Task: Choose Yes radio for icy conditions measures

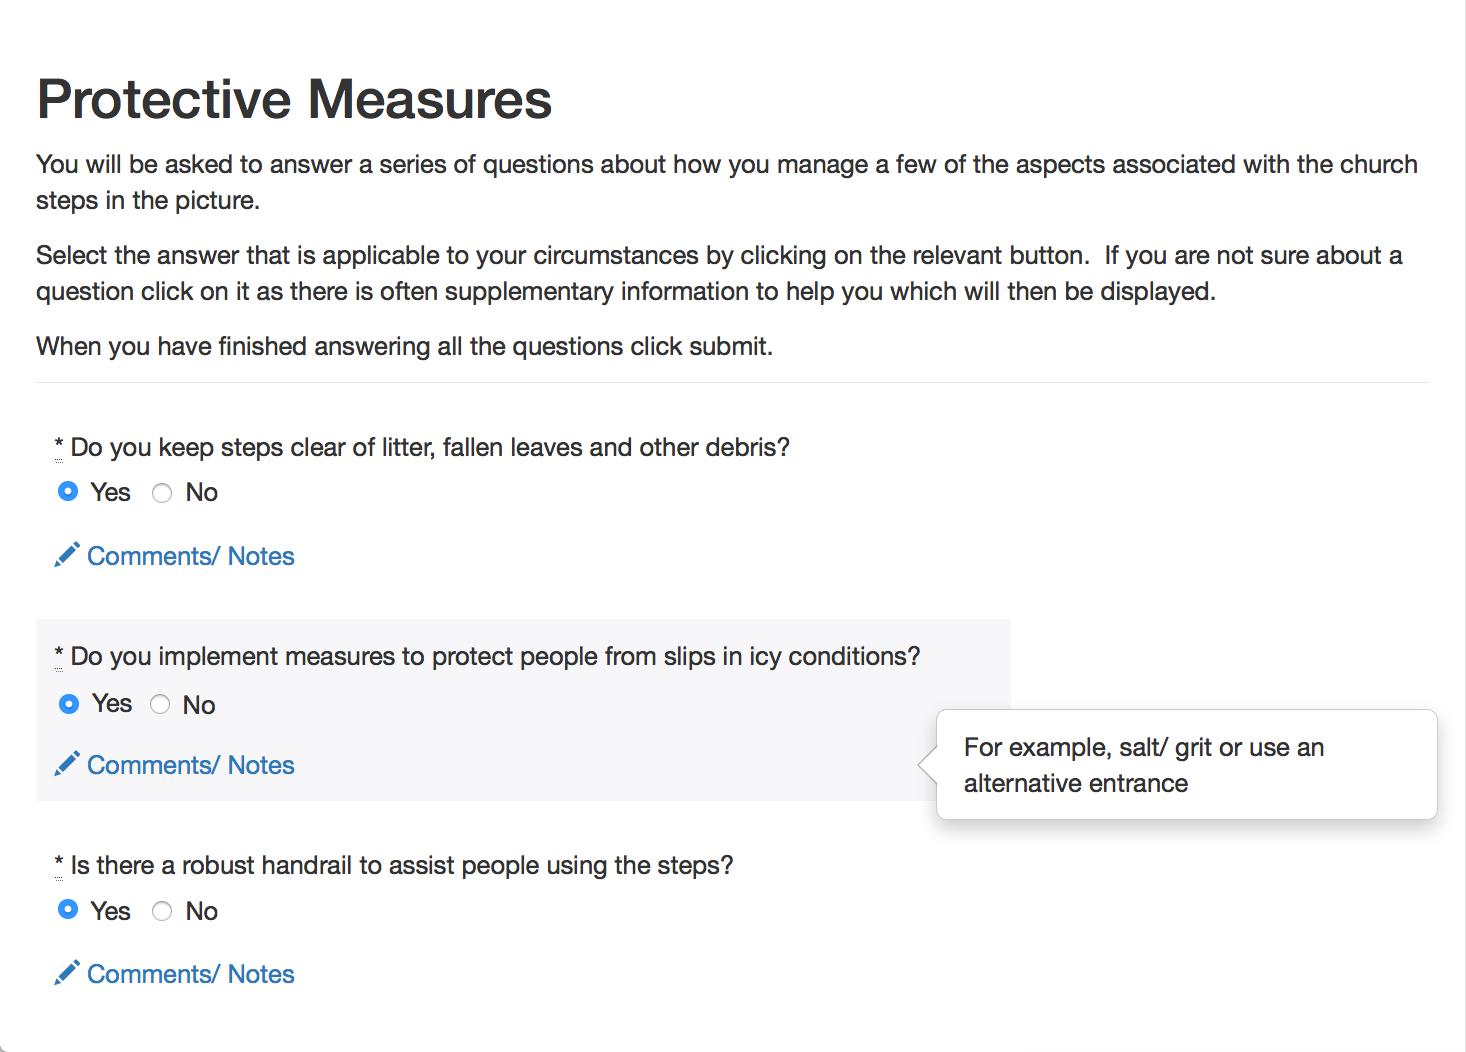Action: 69,704
